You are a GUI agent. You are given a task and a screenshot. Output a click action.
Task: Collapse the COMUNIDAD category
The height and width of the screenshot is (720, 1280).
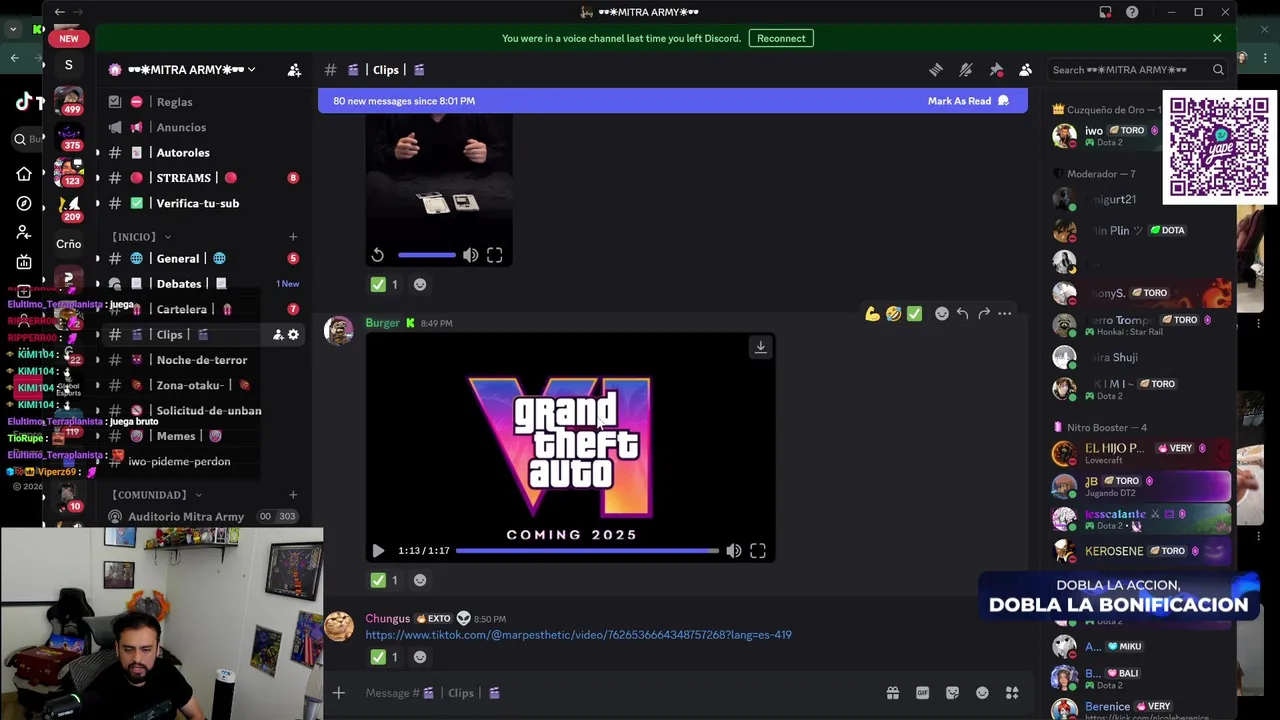(157, 495)
